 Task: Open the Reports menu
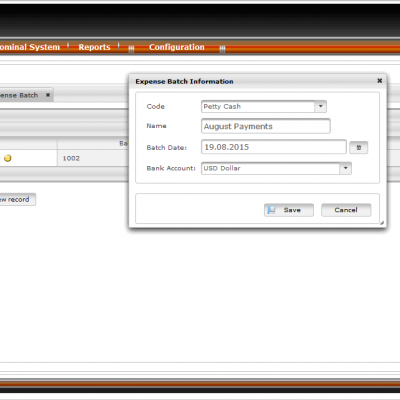point(94,47)
